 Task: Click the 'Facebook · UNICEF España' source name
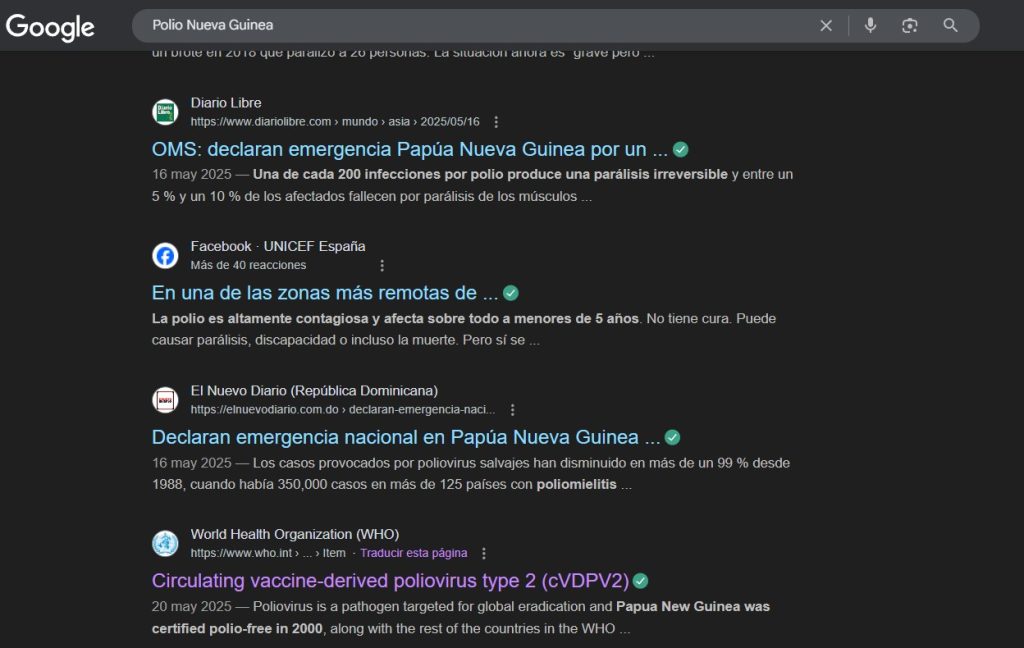278,247
